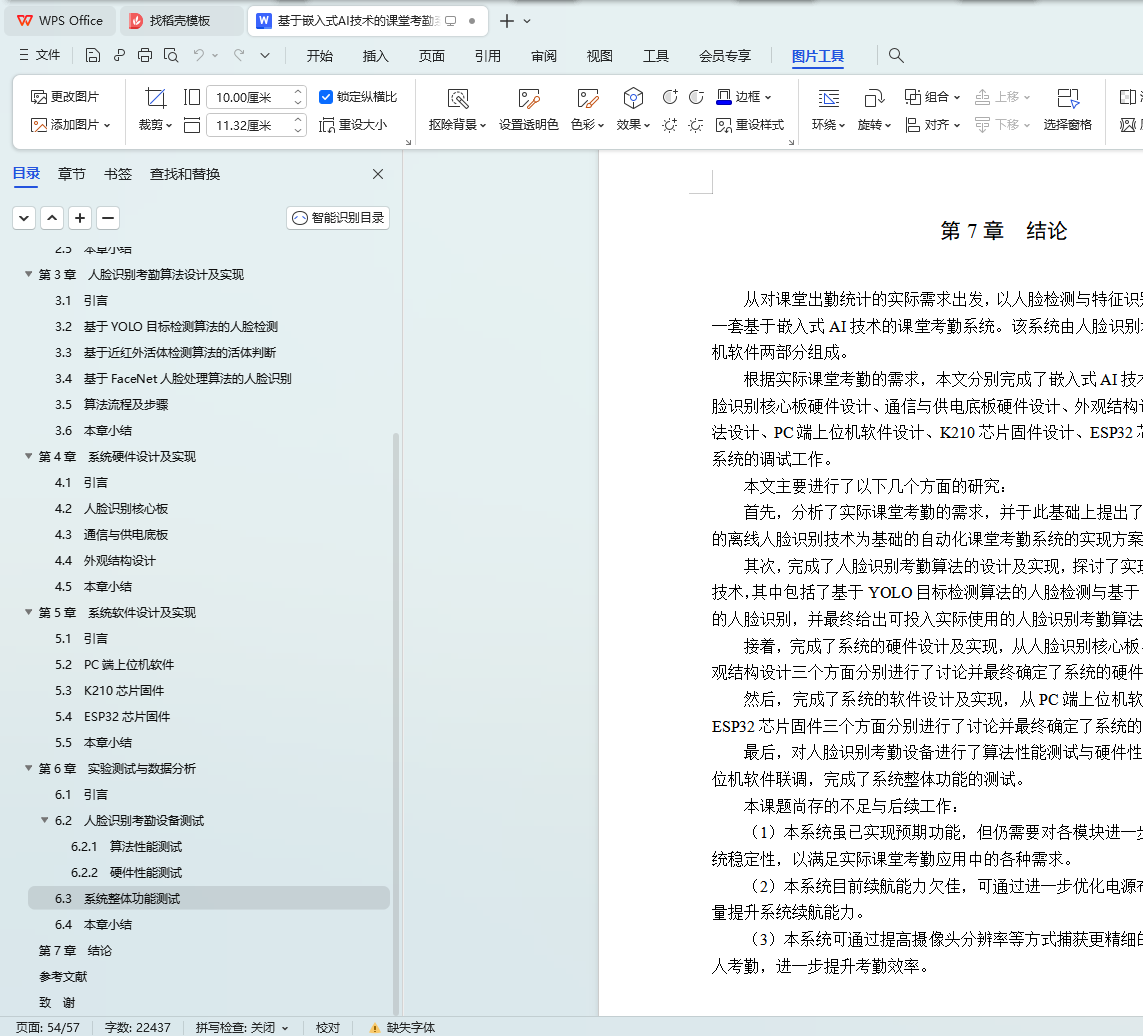The height and width of the screenshot is (1036, 1143).
Task: Switch to 找稻壳模板 tab
Action: click(181, 20)
